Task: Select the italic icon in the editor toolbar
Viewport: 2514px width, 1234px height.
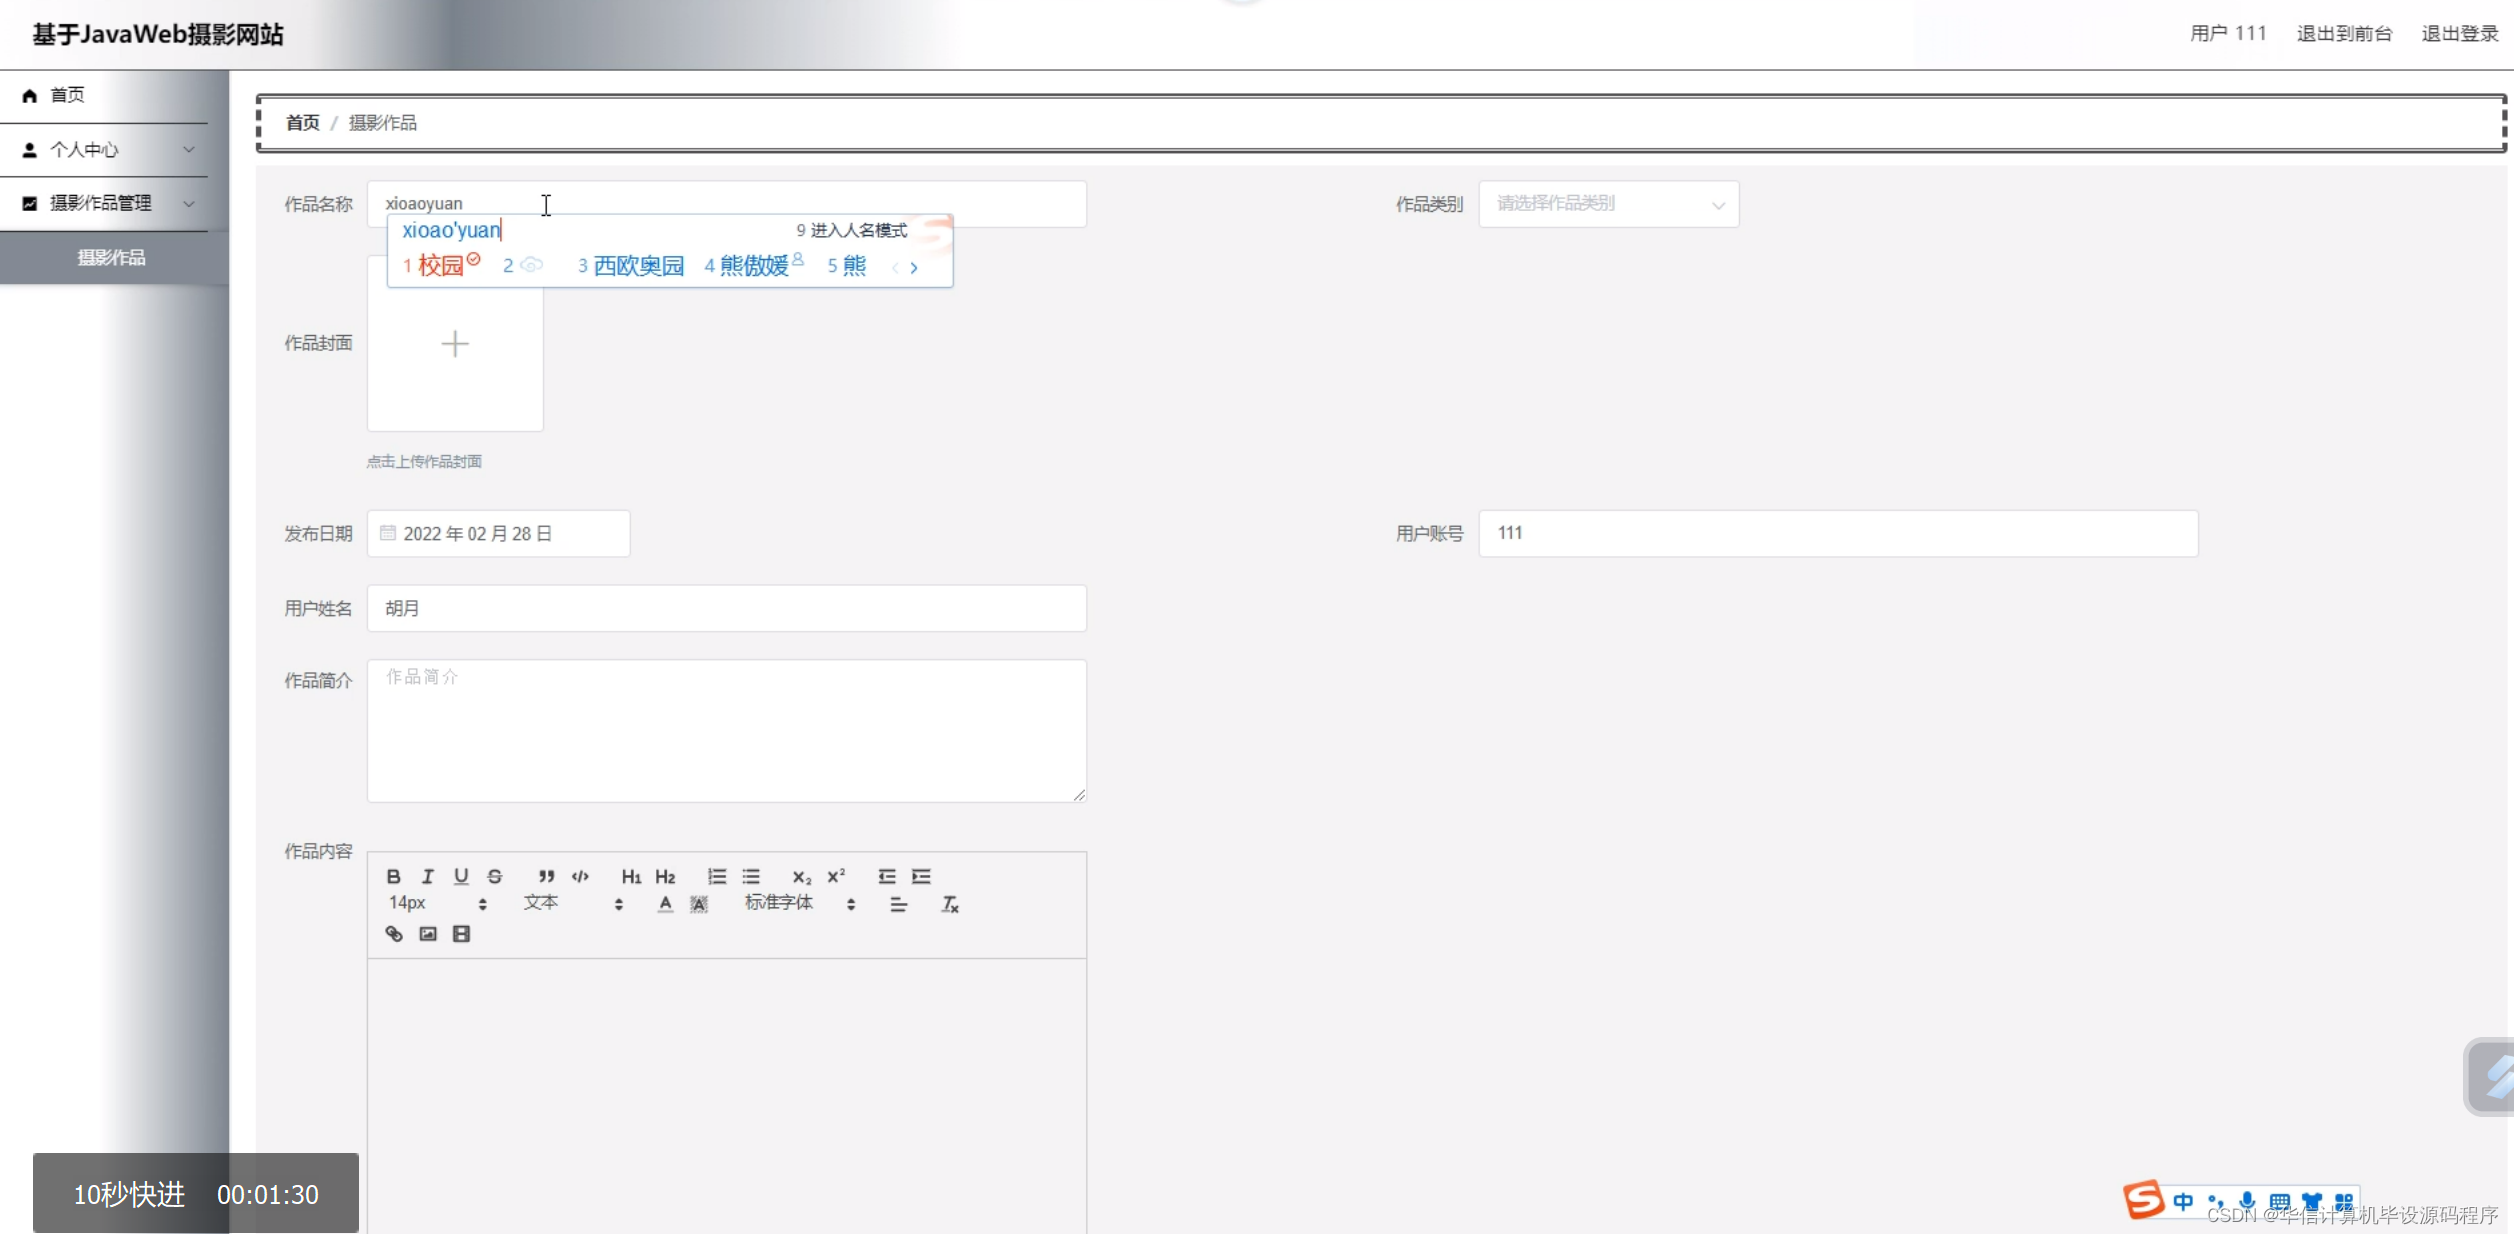Action: [x=427, y=877]
